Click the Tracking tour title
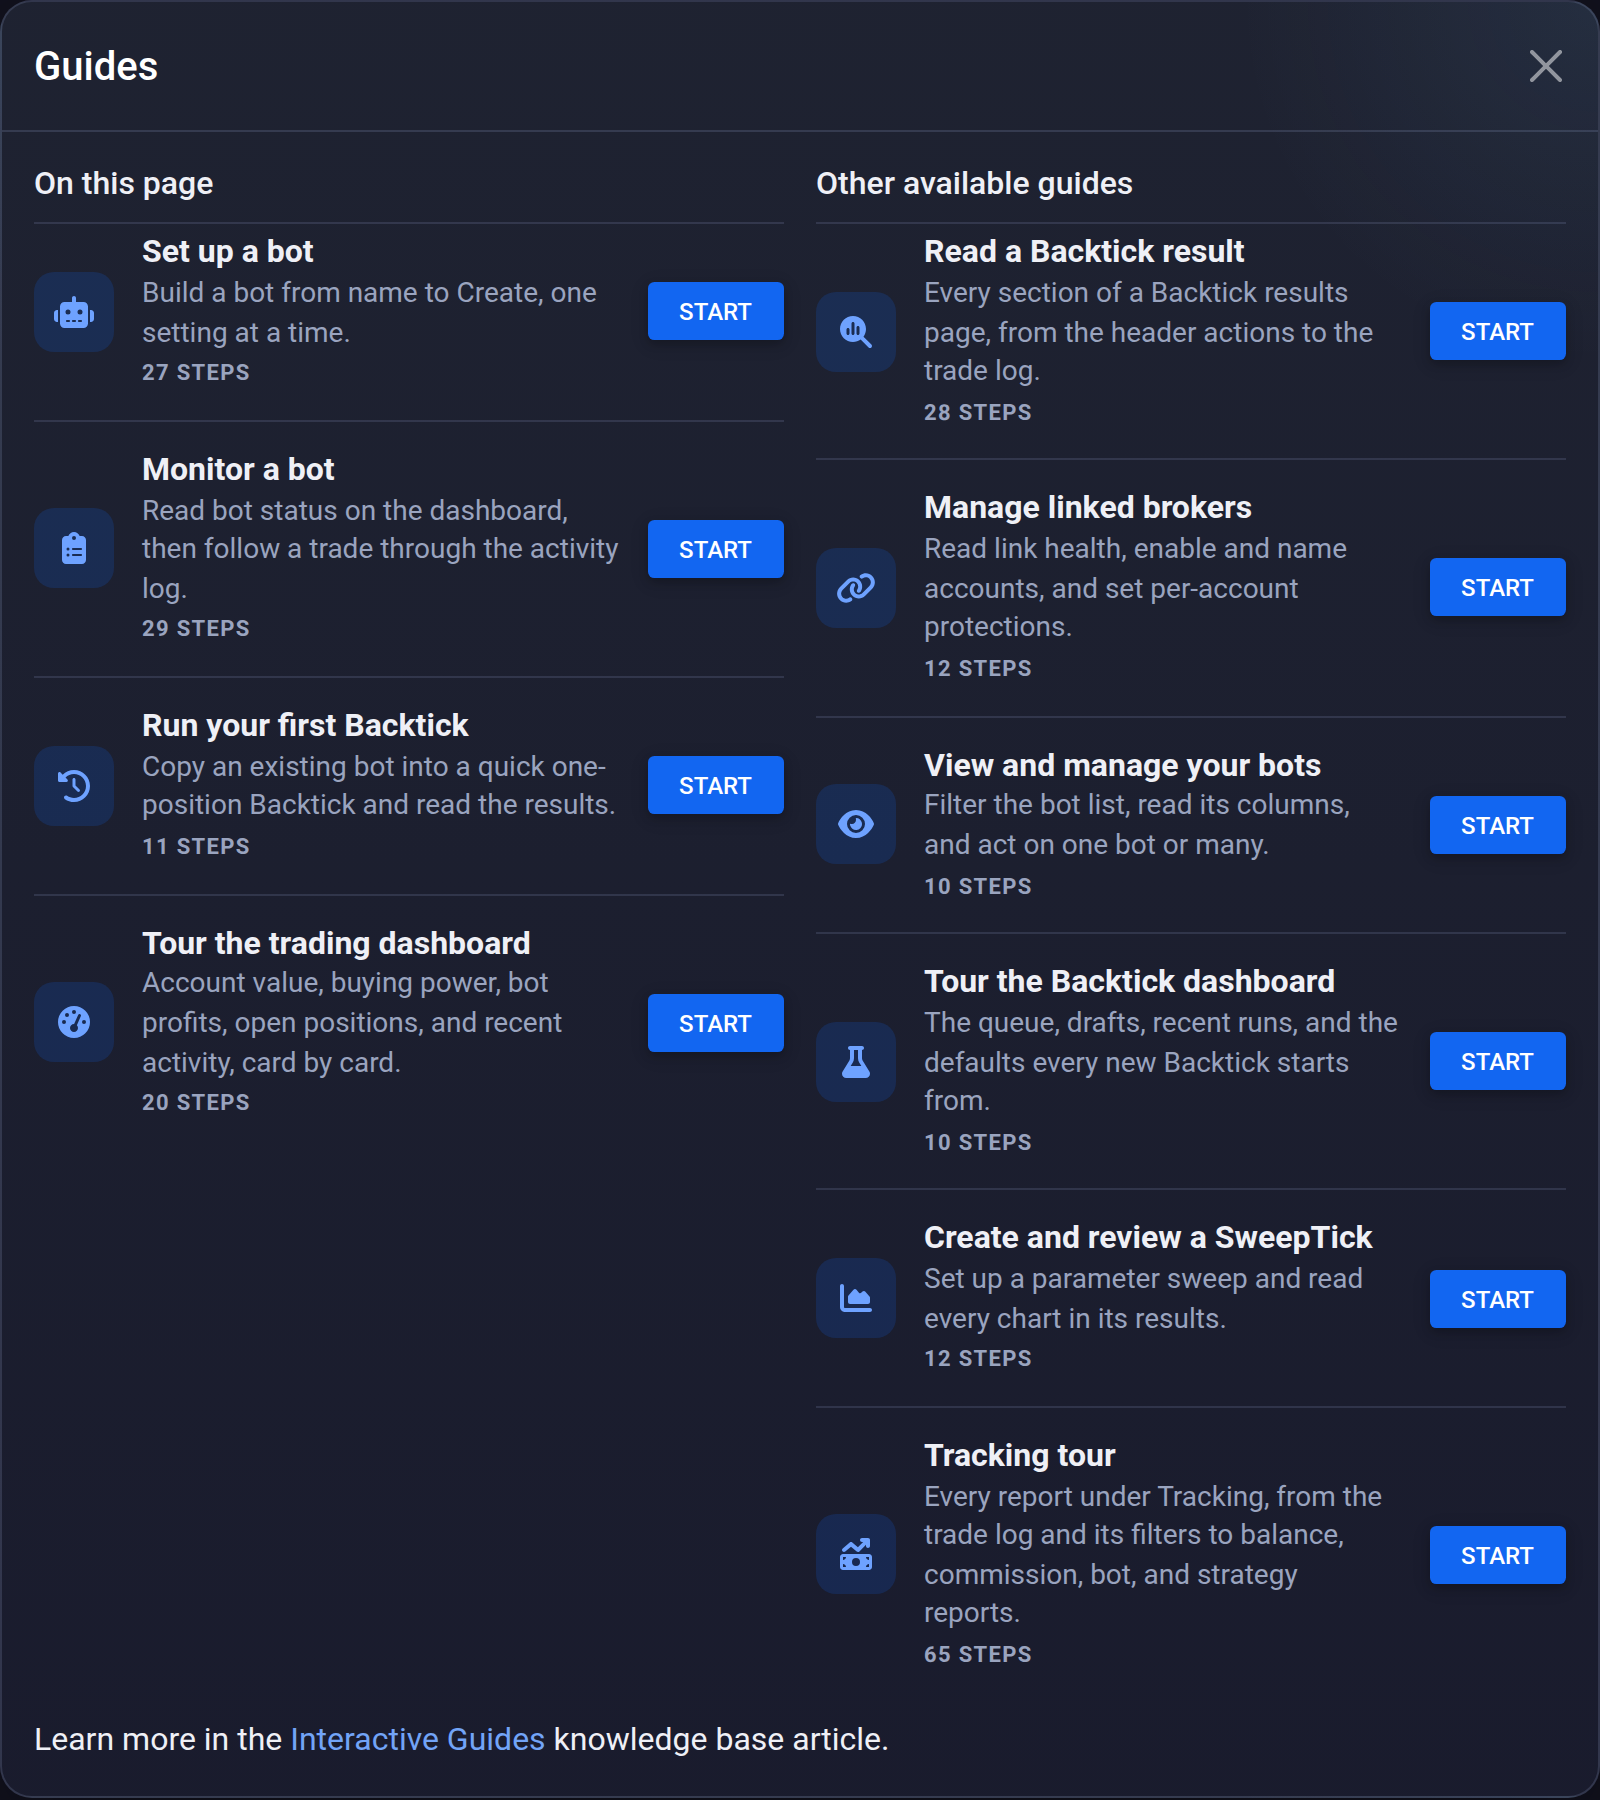The height and width of the screenshot is (1800, 1600). click(x=1019, y=1455)
